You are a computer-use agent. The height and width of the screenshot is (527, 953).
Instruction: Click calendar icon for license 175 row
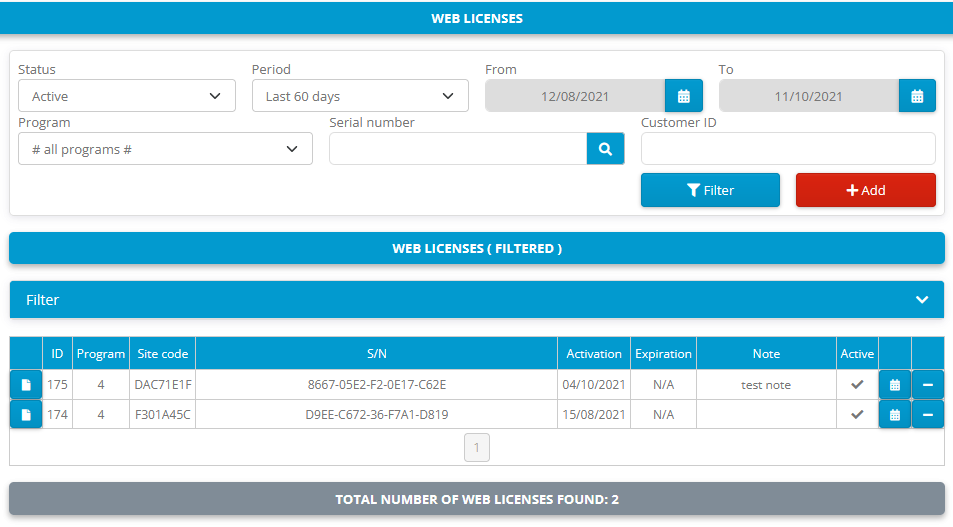point(895,385)
